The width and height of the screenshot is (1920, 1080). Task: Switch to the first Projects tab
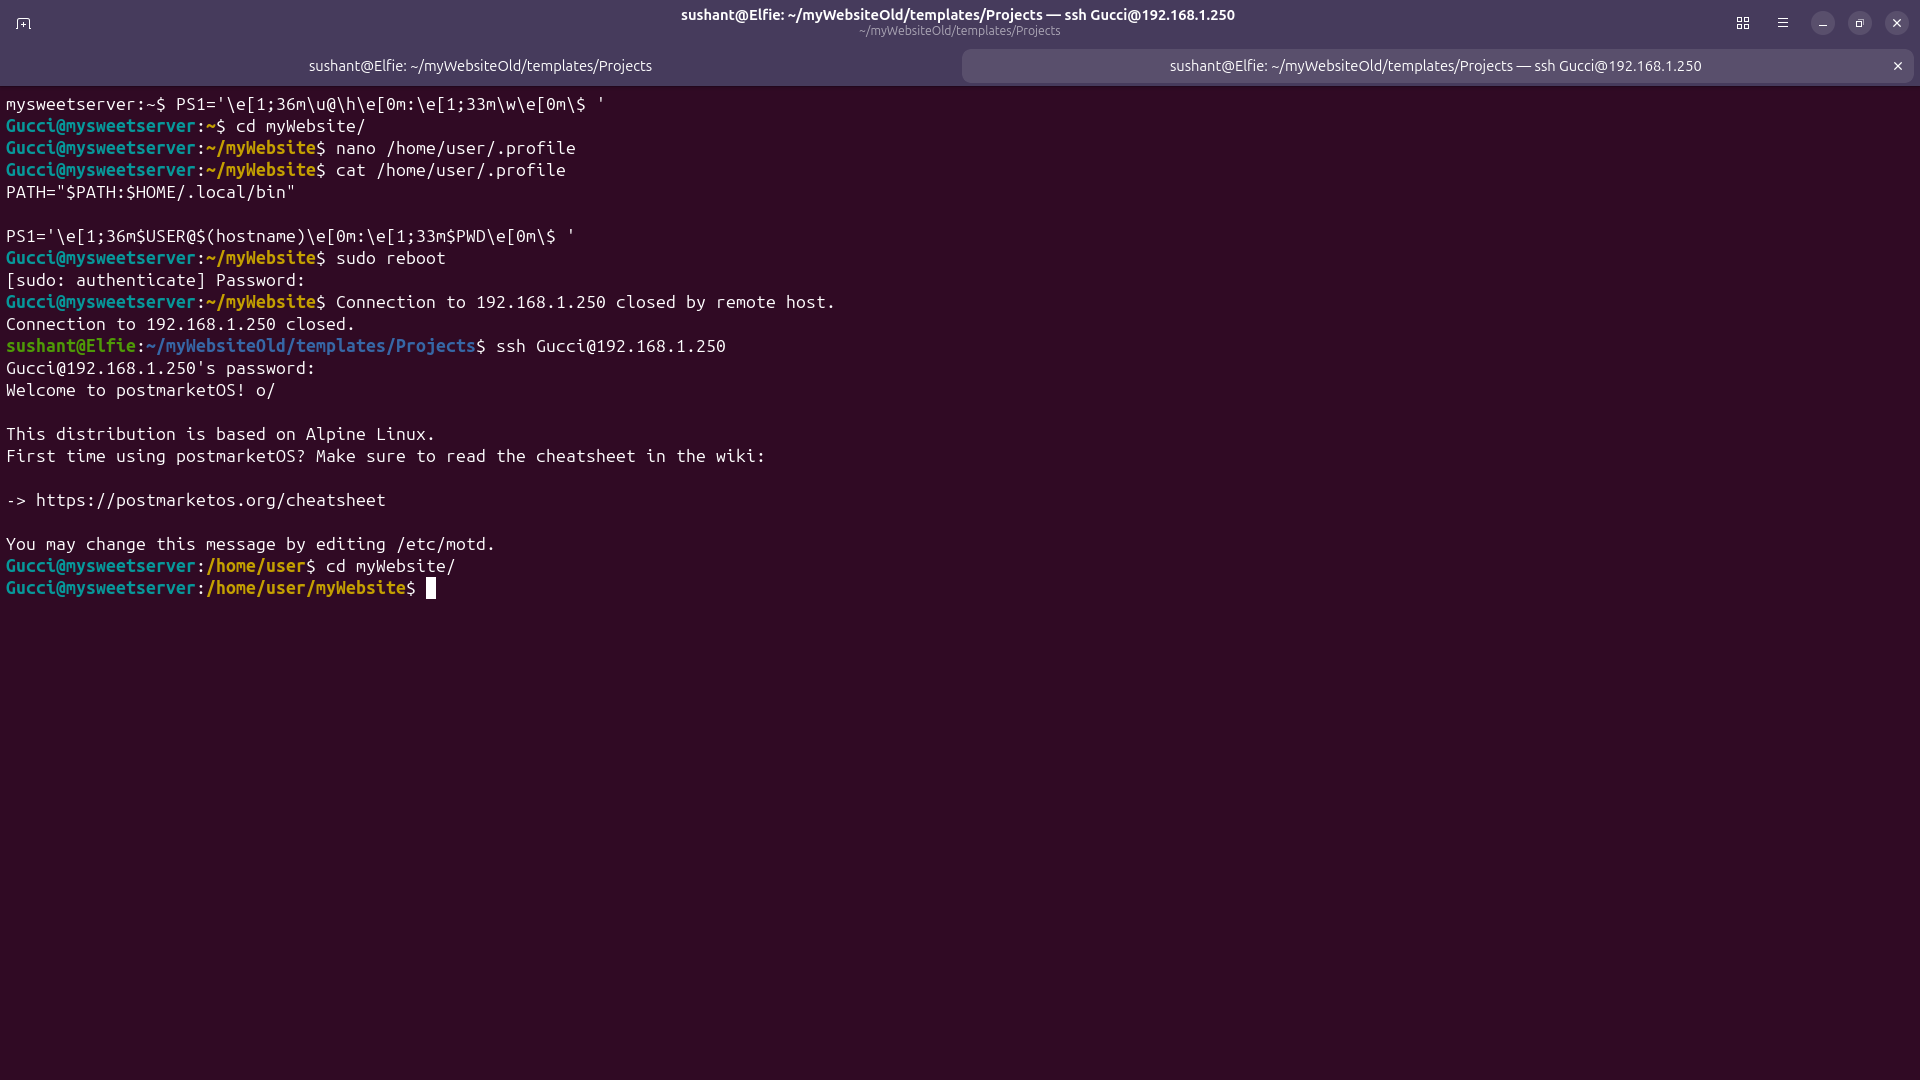(480, 66)
